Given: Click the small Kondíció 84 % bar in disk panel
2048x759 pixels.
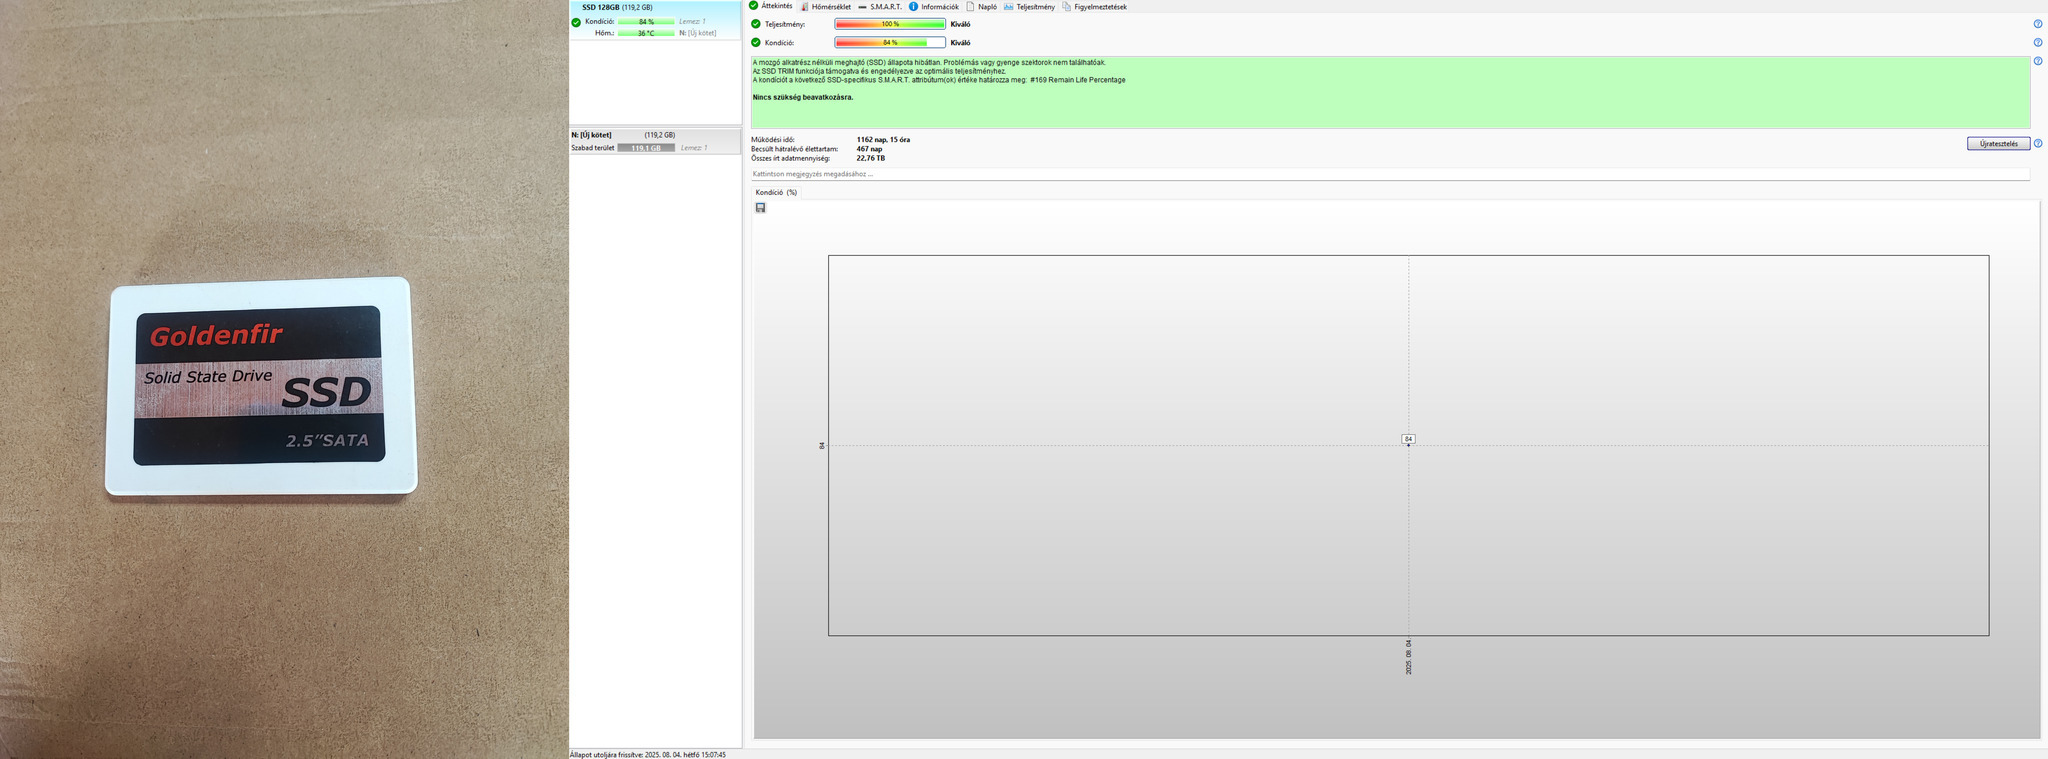Looking at the screenshot, I should tap(646, 21).
